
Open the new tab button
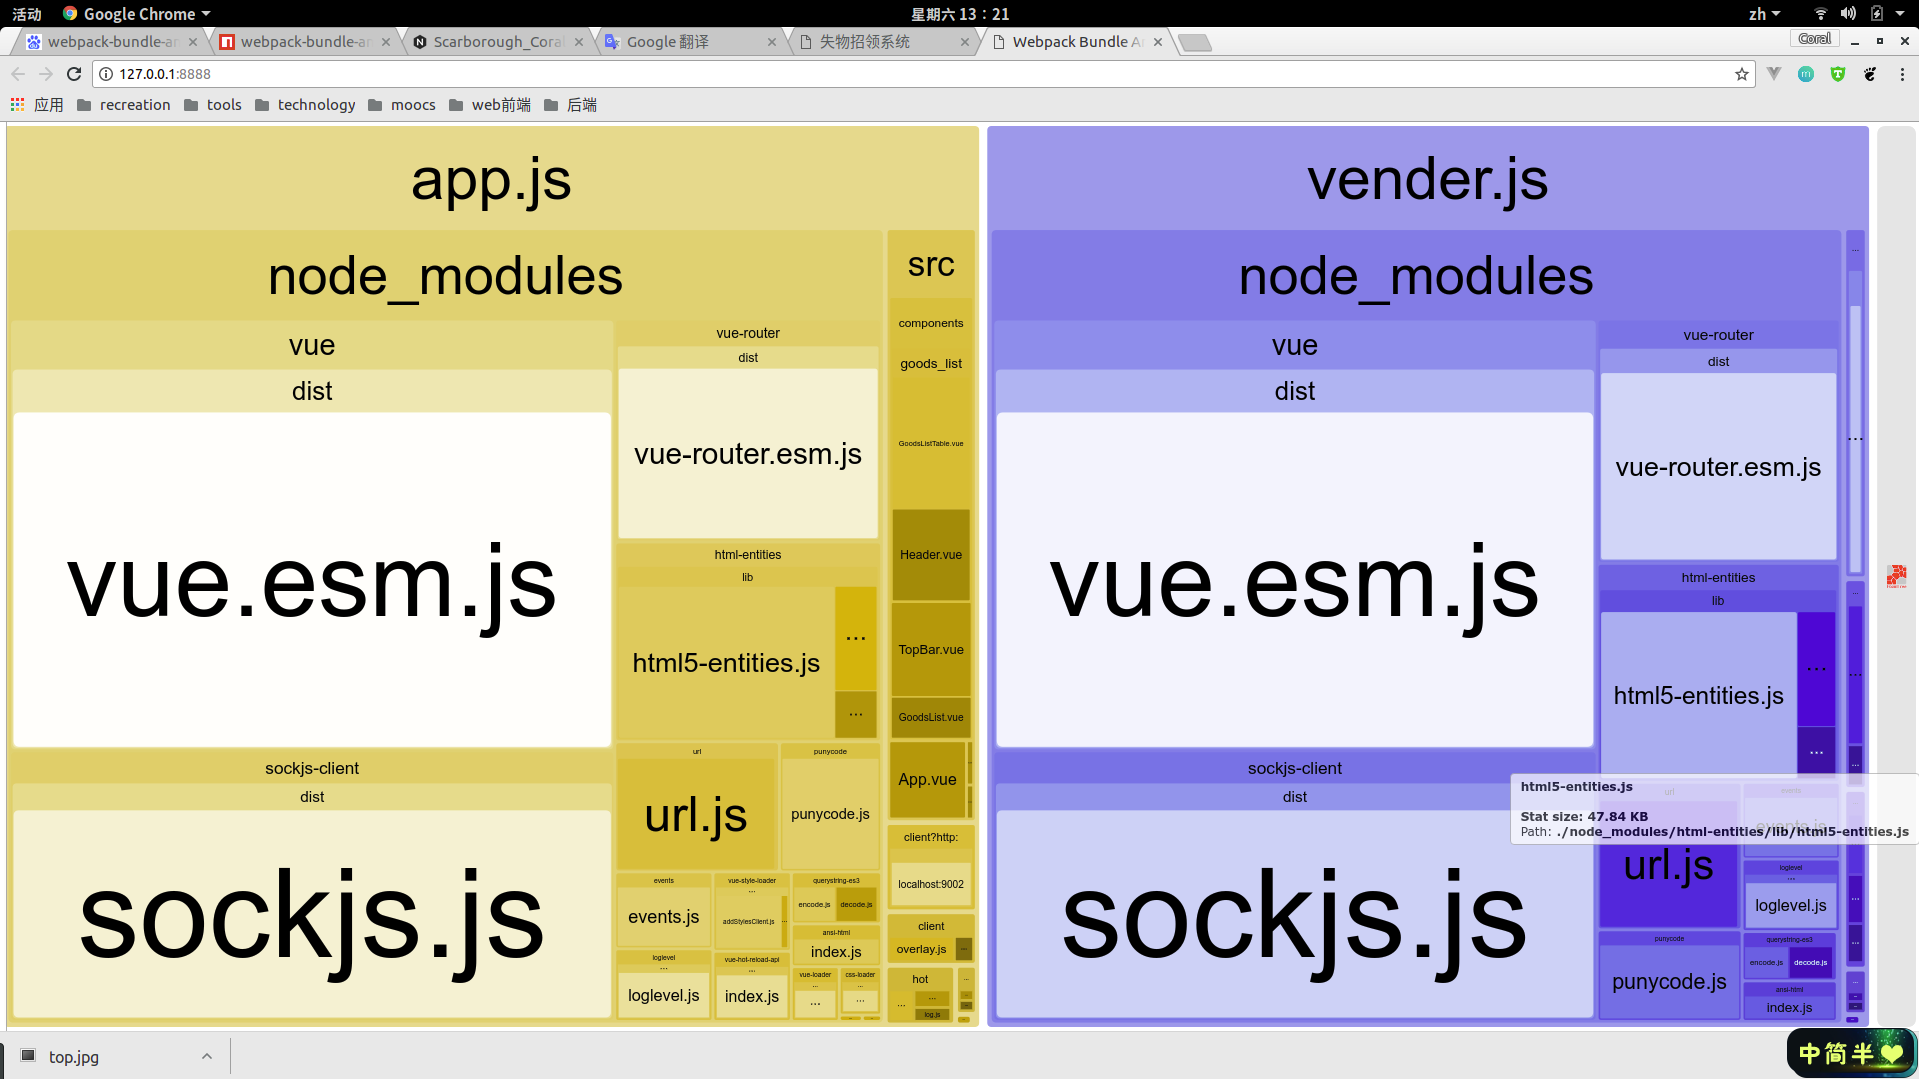point(1194,42)
